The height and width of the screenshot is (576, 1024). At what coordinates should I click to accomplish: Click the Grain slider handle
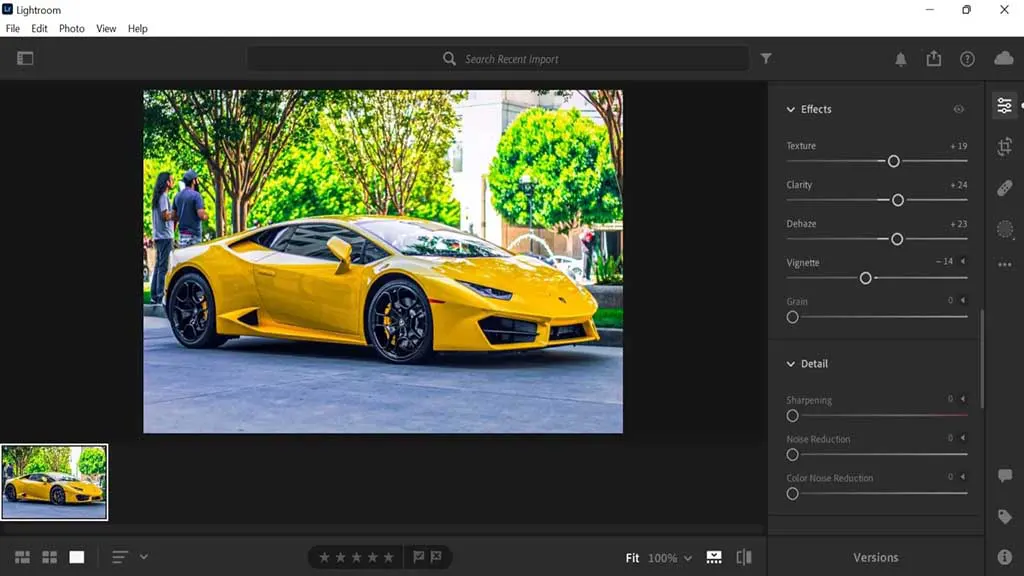(792, 317)
